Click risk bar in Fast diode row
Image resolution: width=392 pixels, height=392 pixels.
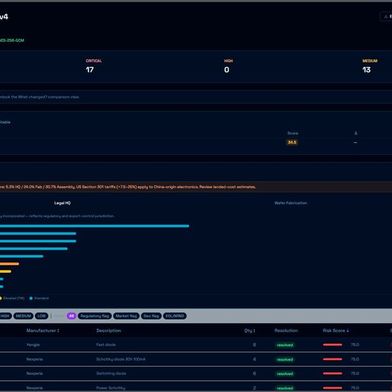coord(332,345)
